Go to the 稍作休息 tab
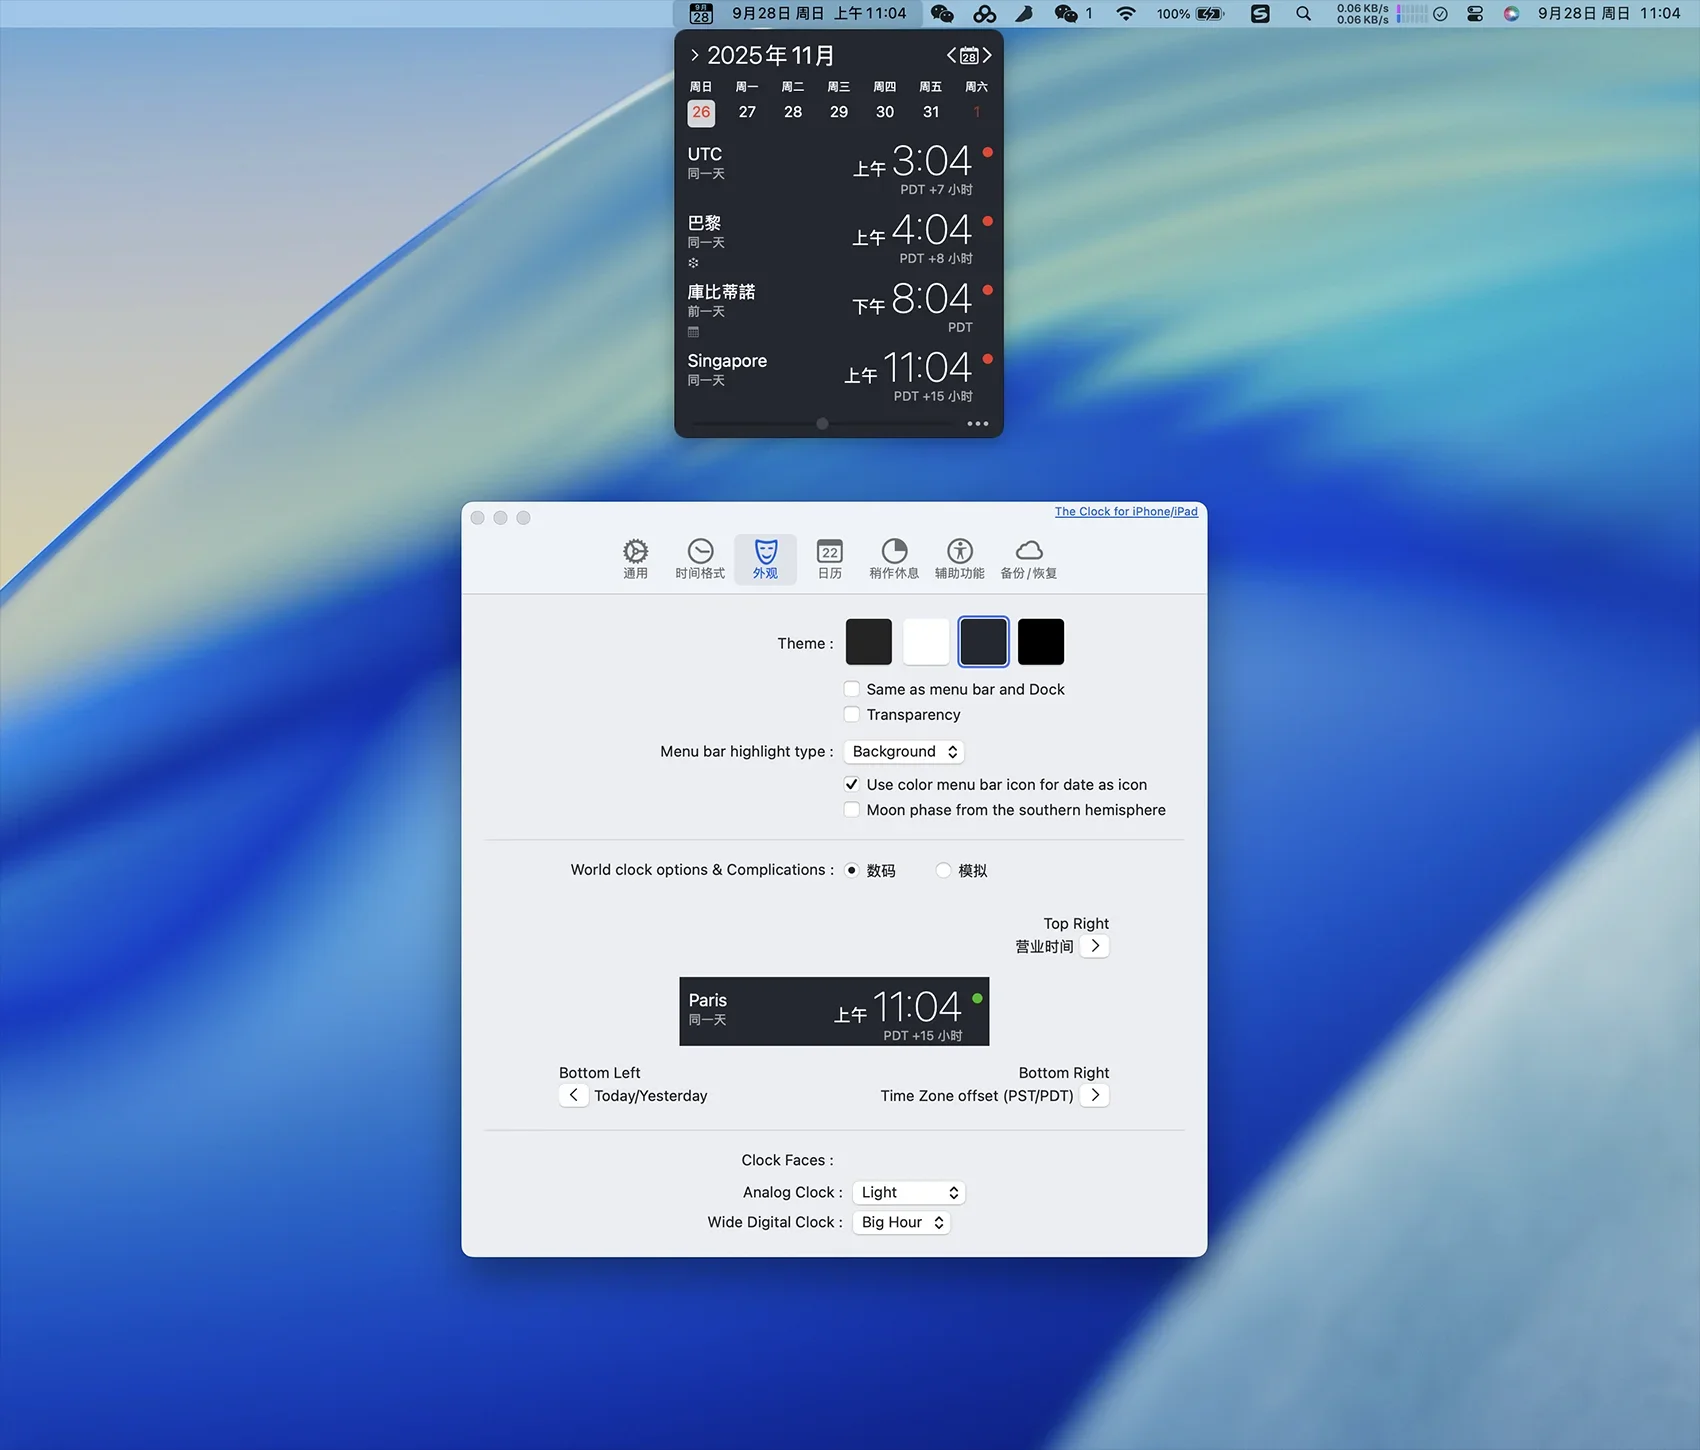The image size is (1700, 1450). (x=894, y=559)
